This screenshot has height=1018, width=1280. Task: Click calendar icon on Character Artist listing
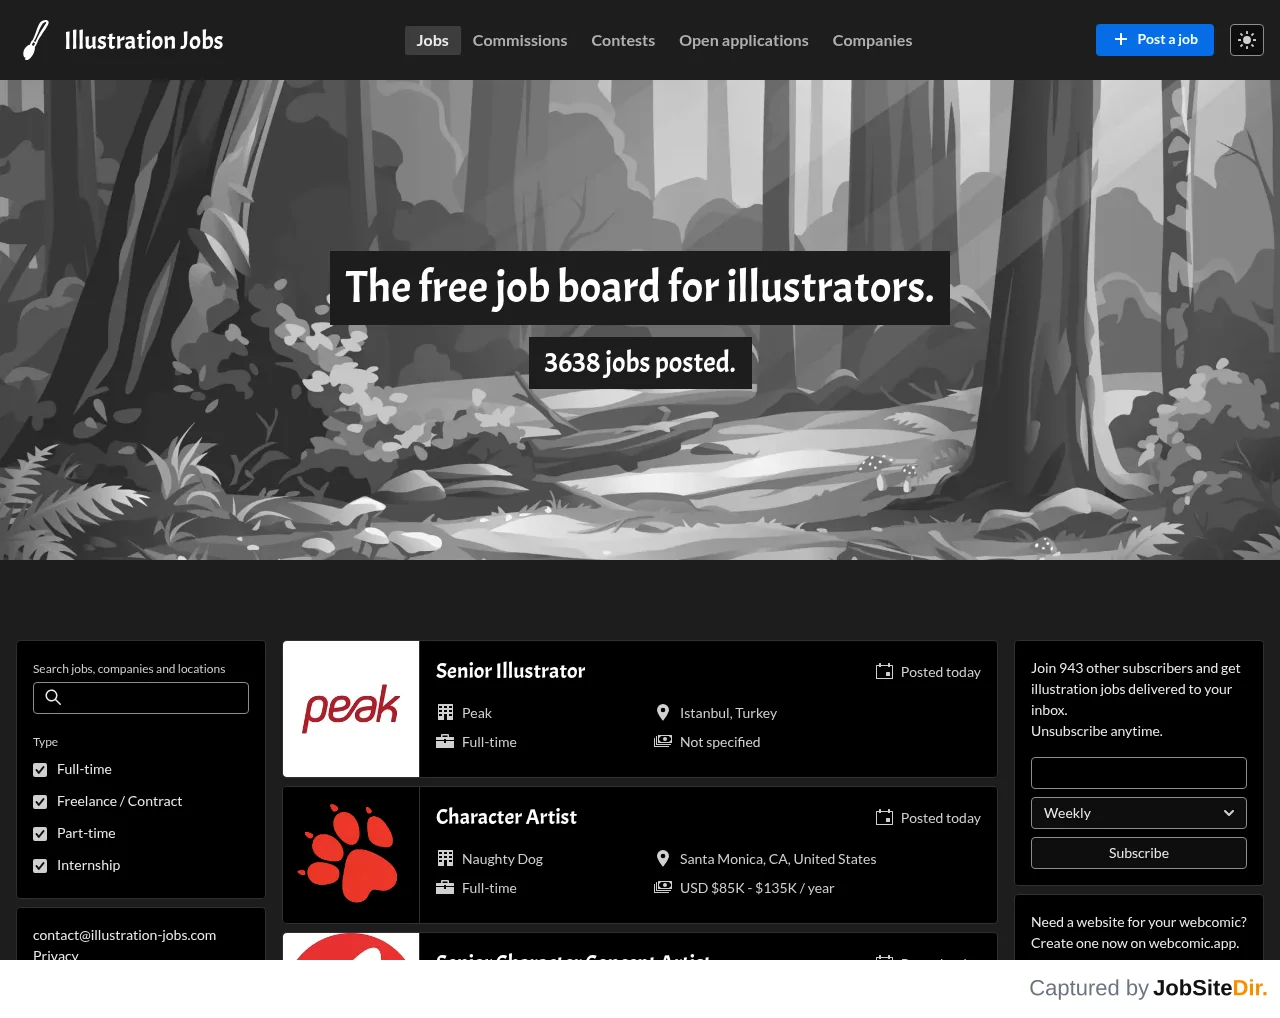(884, 817)
